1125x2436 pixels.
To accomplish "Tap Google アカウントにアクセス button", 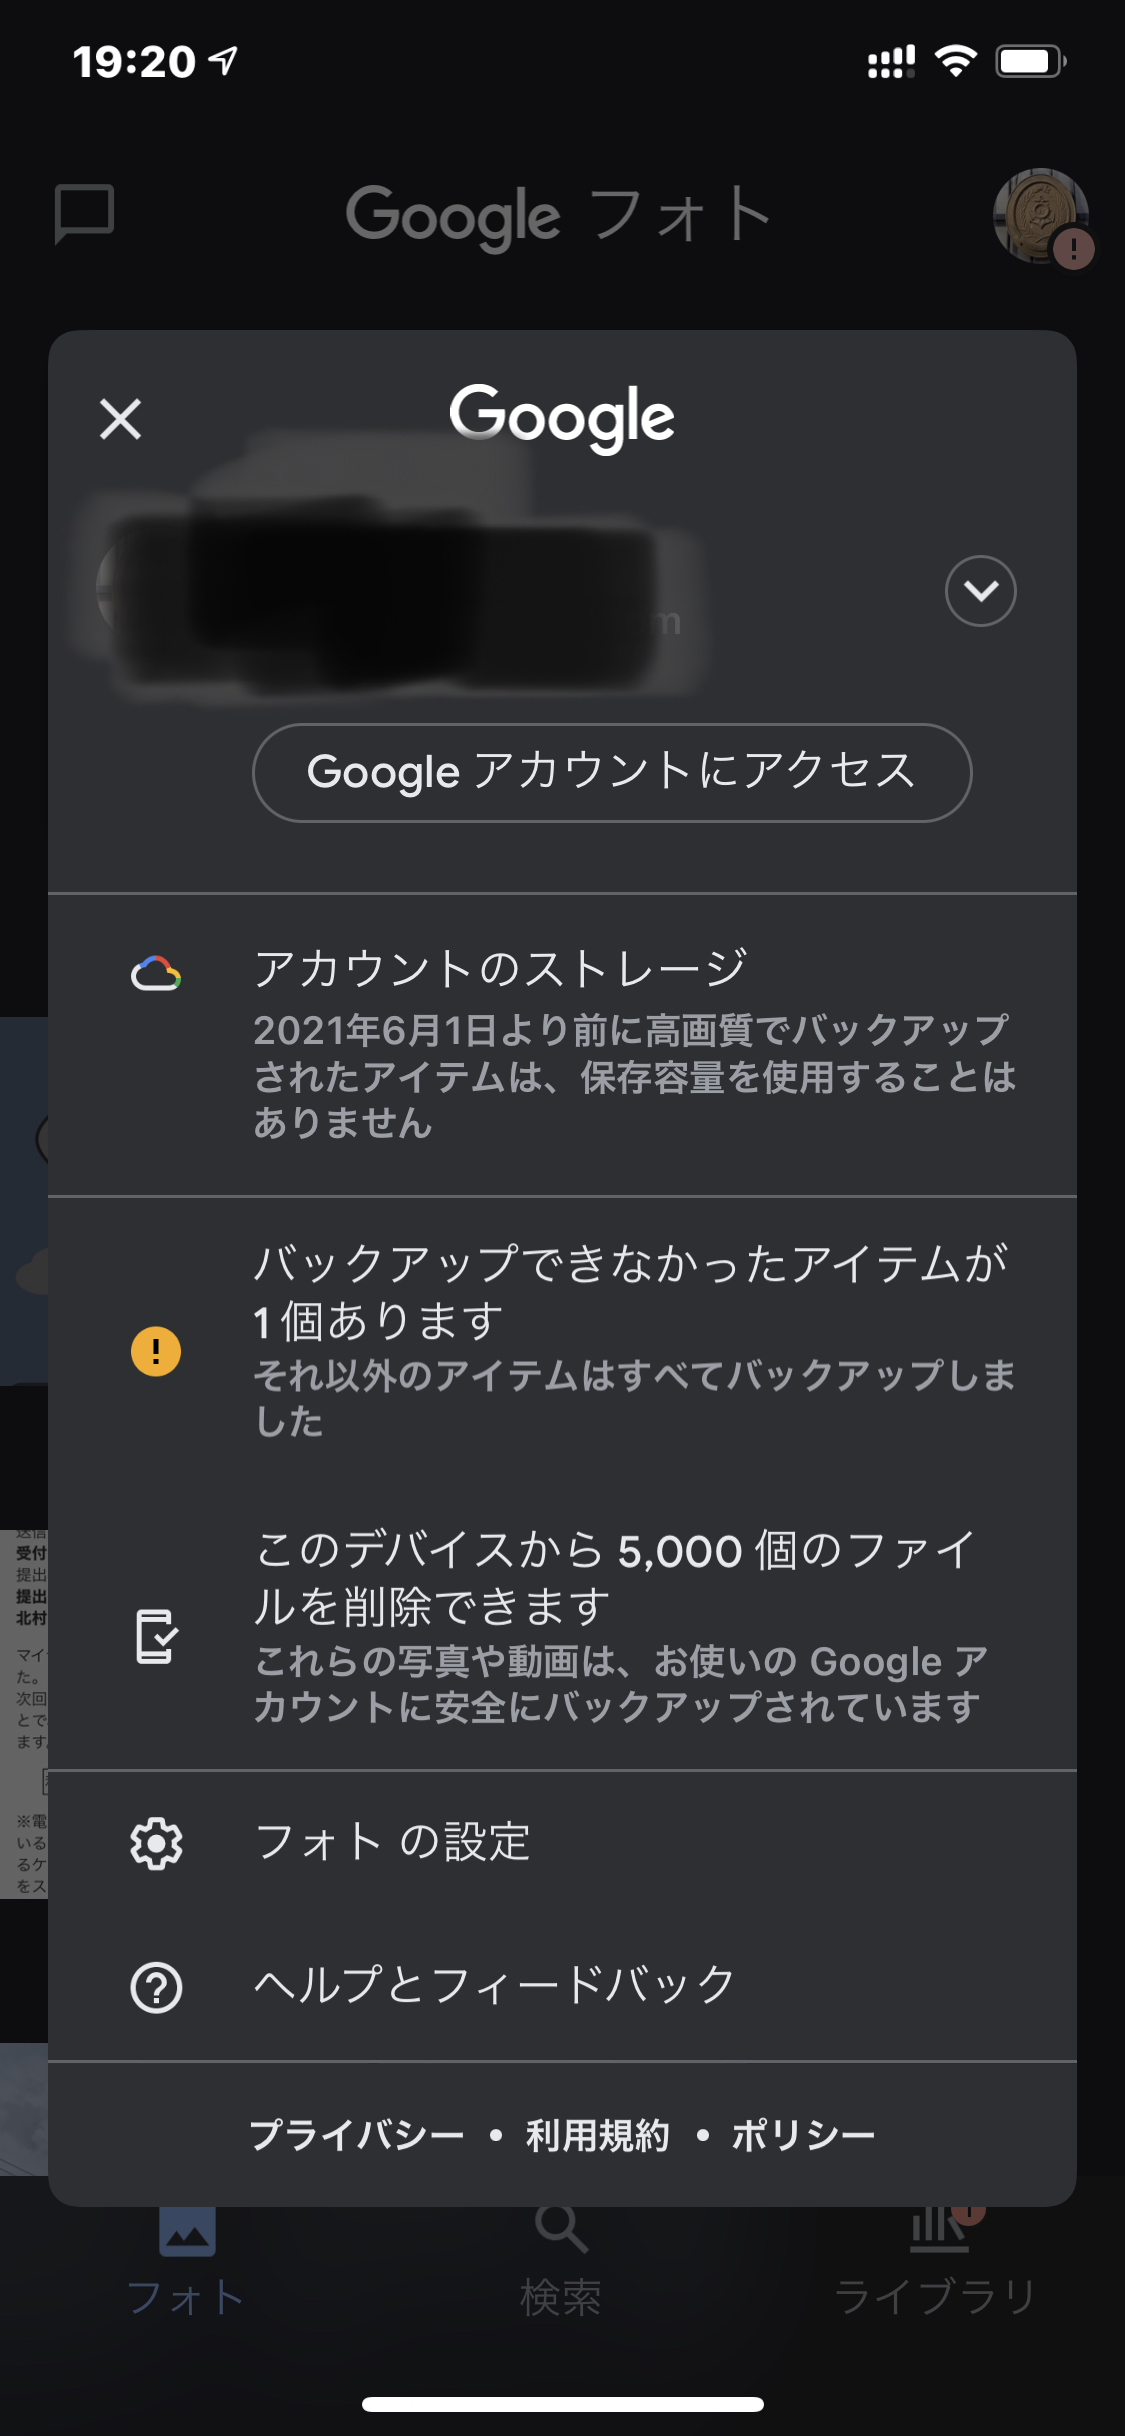I will pos(611,772).
